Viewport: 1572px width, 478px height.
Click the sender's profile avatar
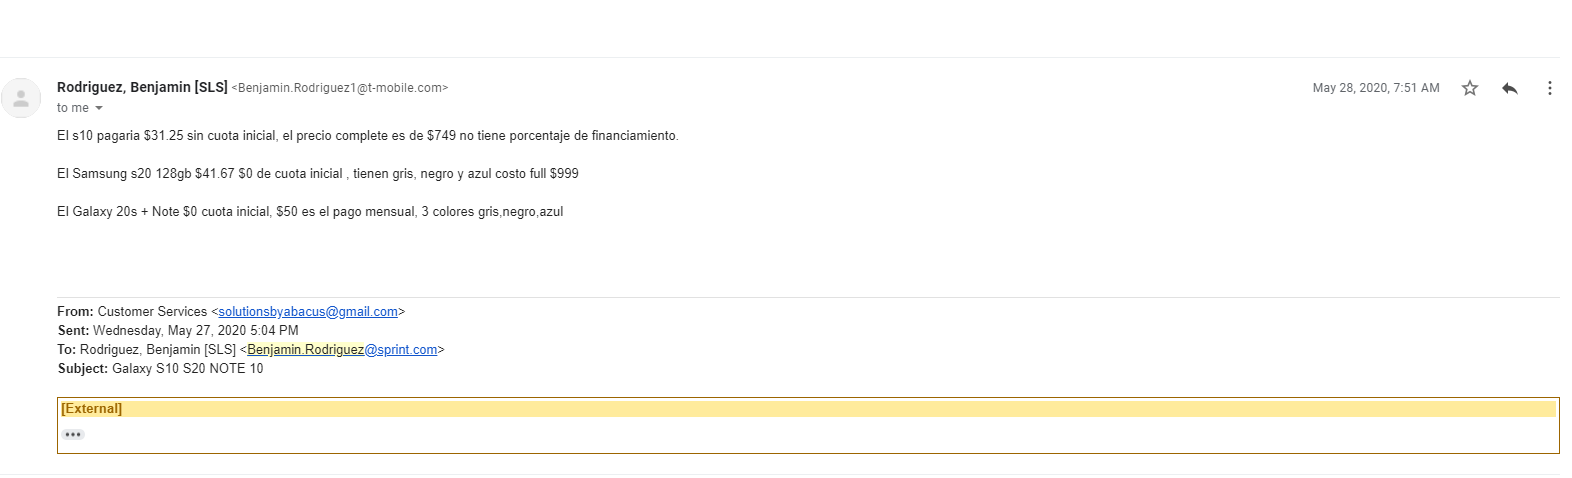pos(21,98)
